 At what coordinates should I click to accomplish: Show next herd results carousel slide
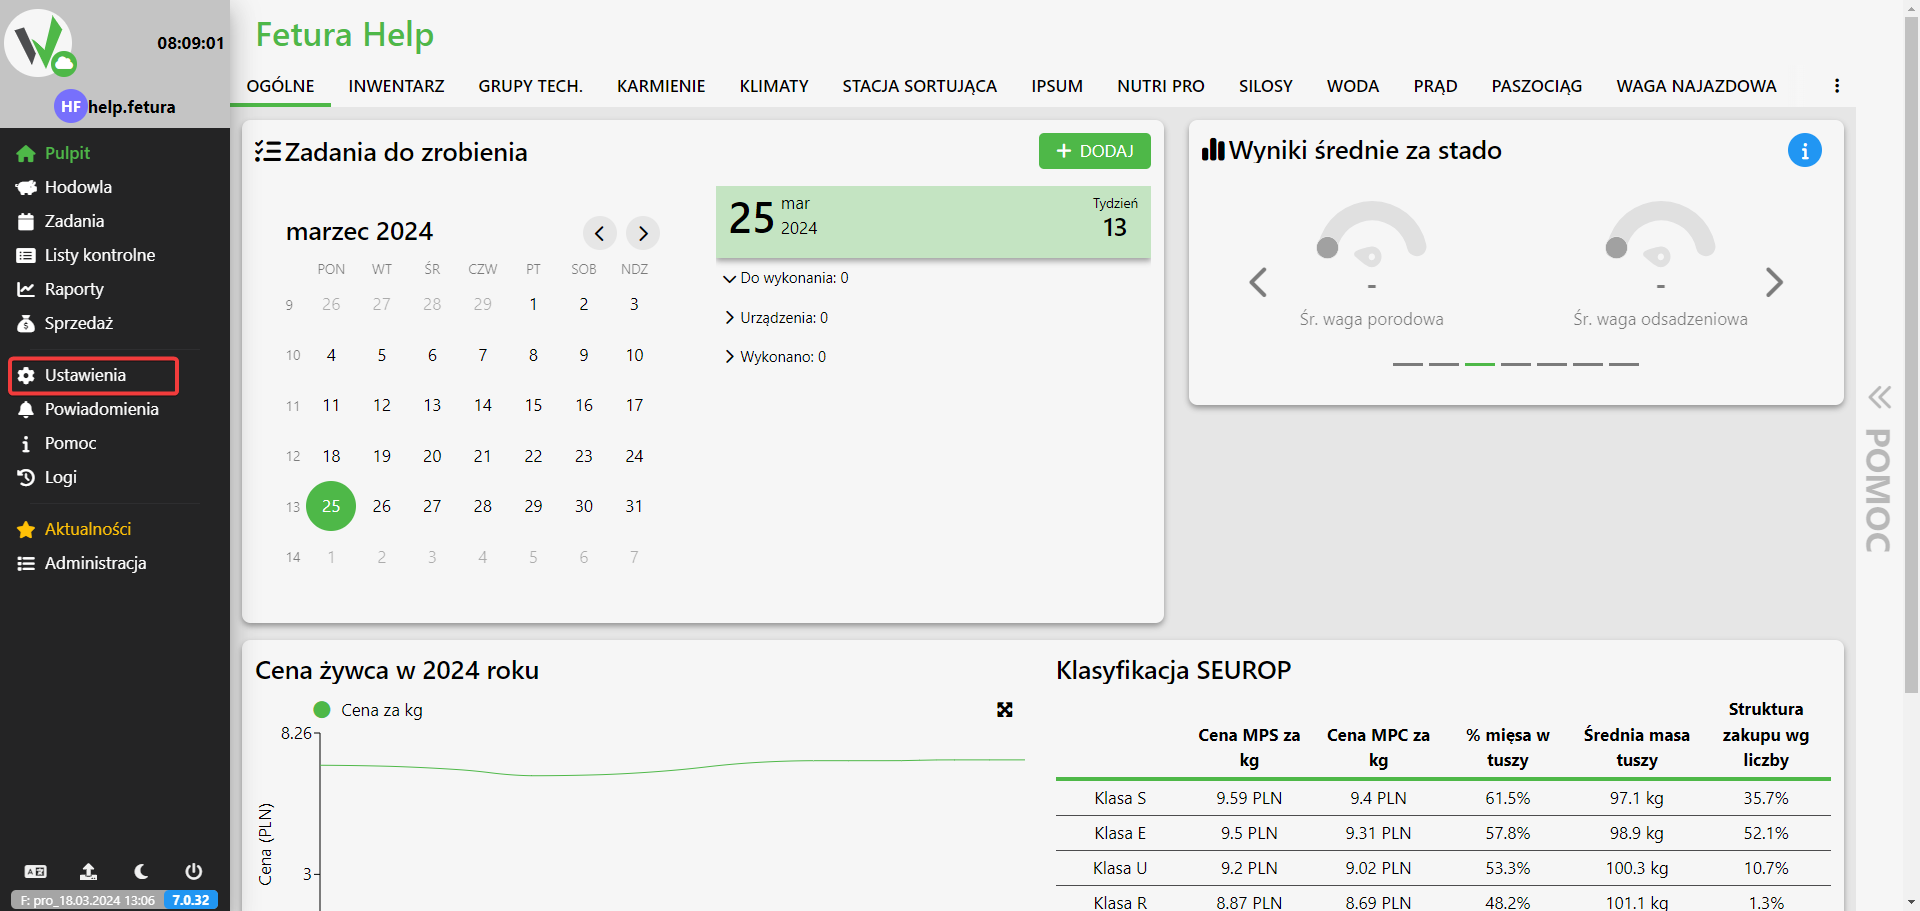coord(1773,283)
